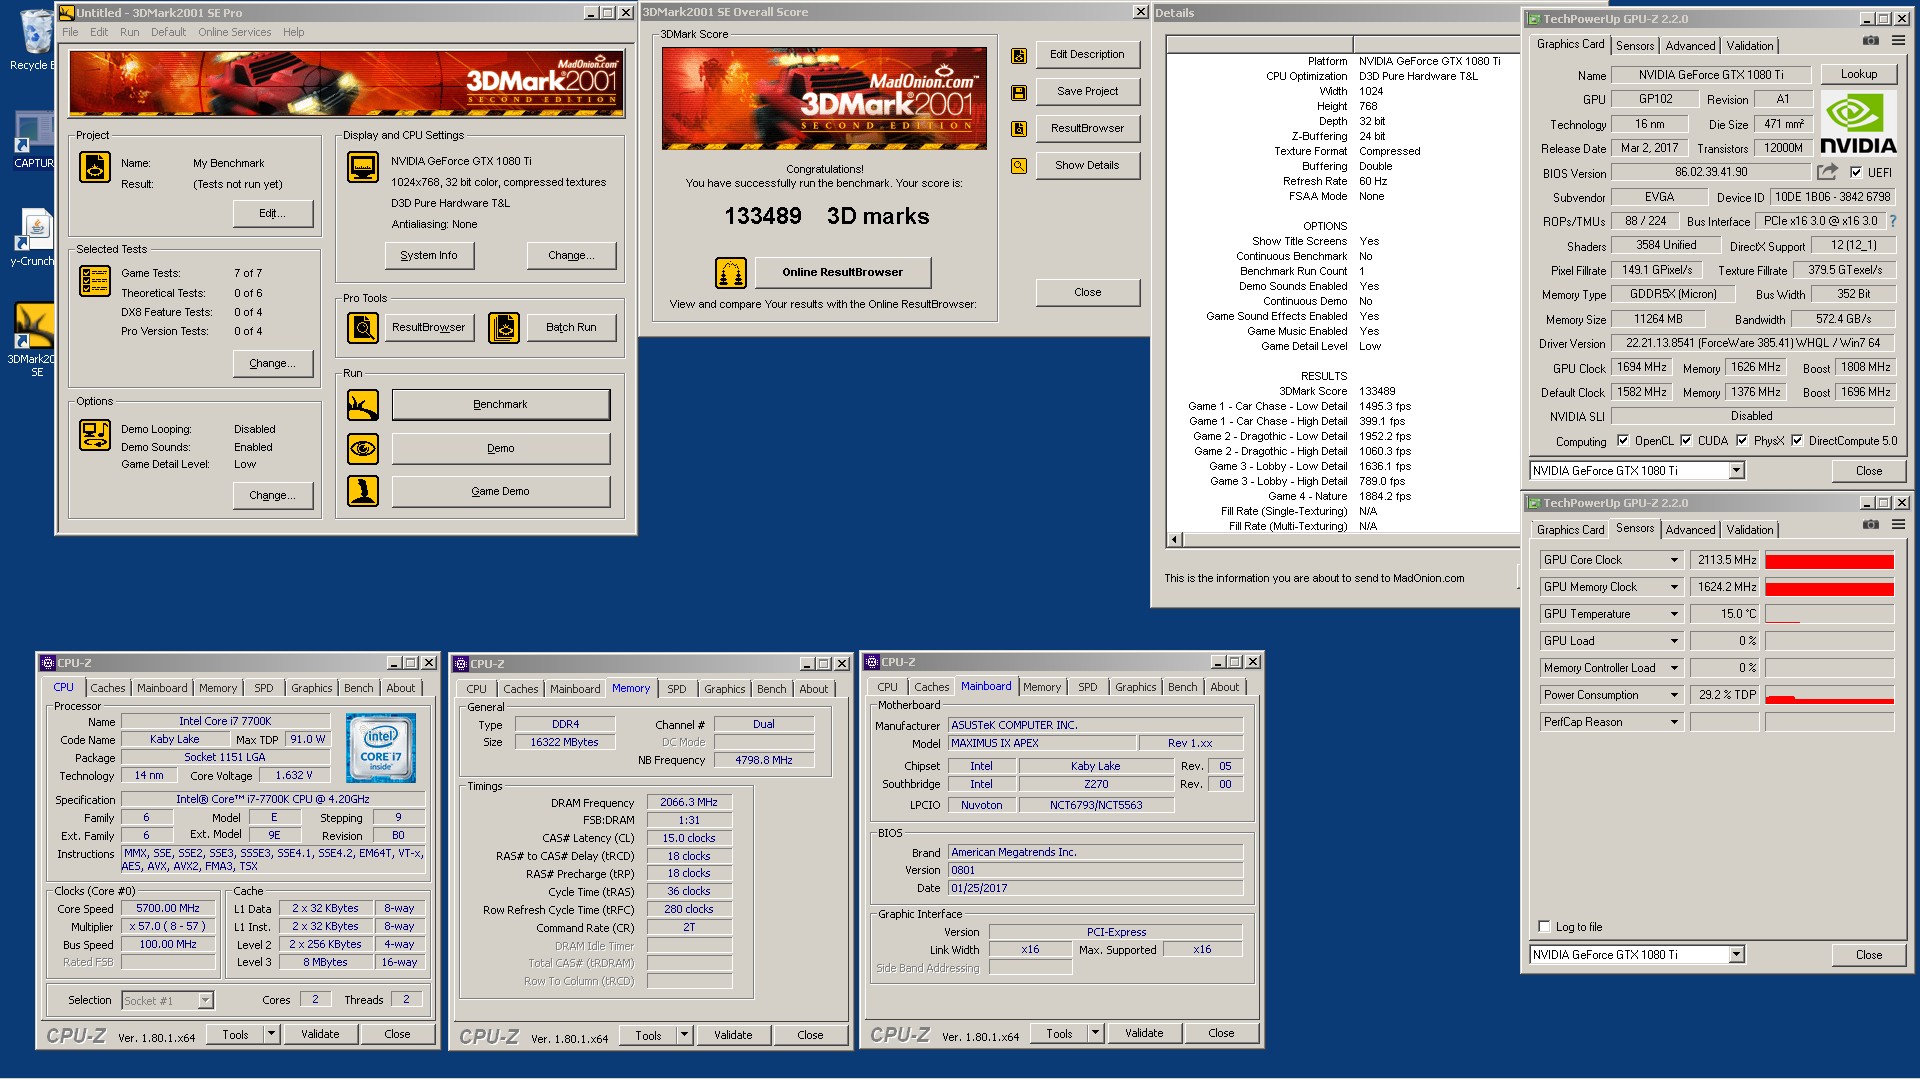This screenshot has height=1080, width=1920.
Task: Click the Online ResultBrowser icon
Action: [x=731, y=272]
